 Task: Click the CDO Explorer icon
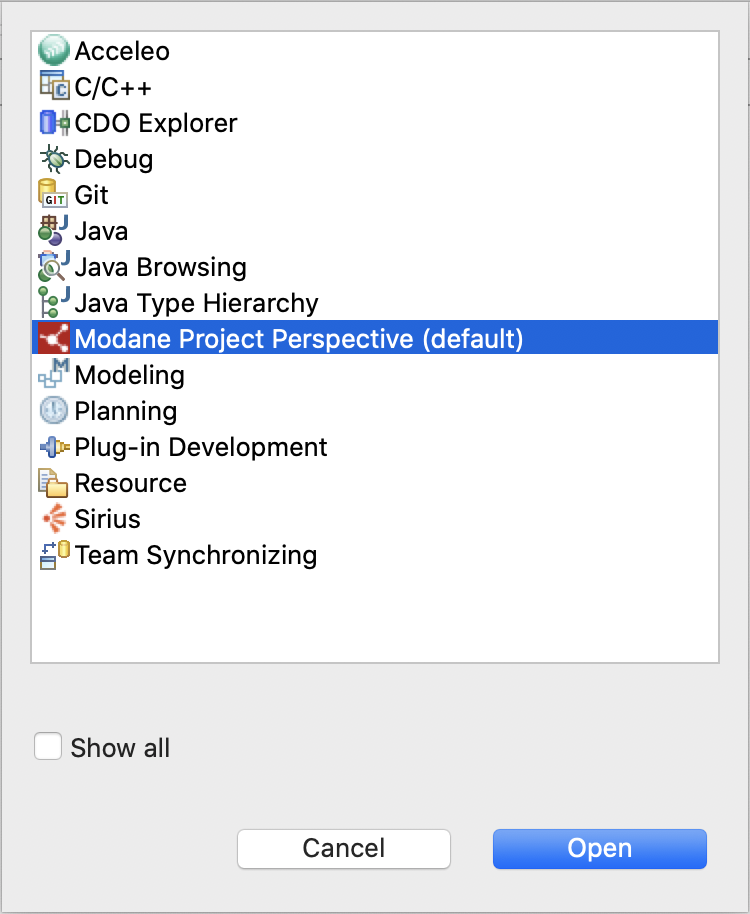pyautogui.click(x=54, y=122)
